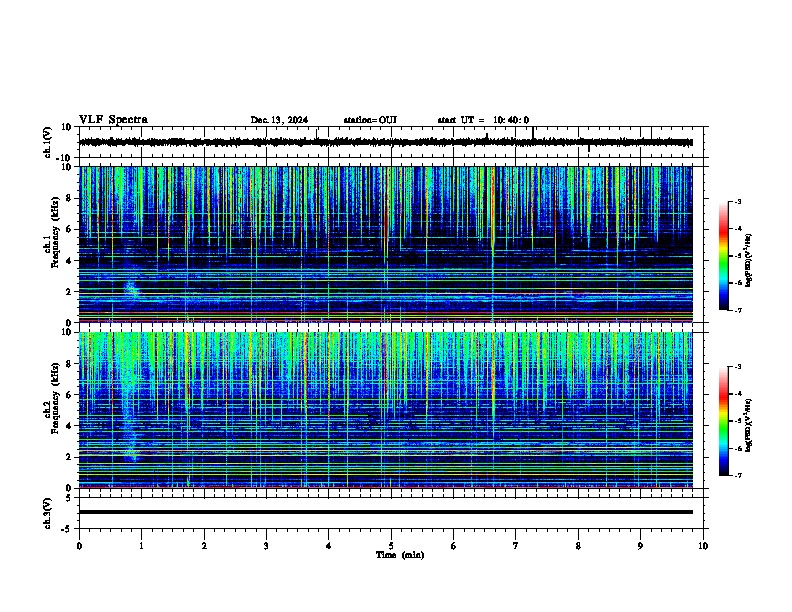The width and height of the screenshot is (792, 612).
Task: Click the 4 tick on Time axis
Action: click(329, 546)
